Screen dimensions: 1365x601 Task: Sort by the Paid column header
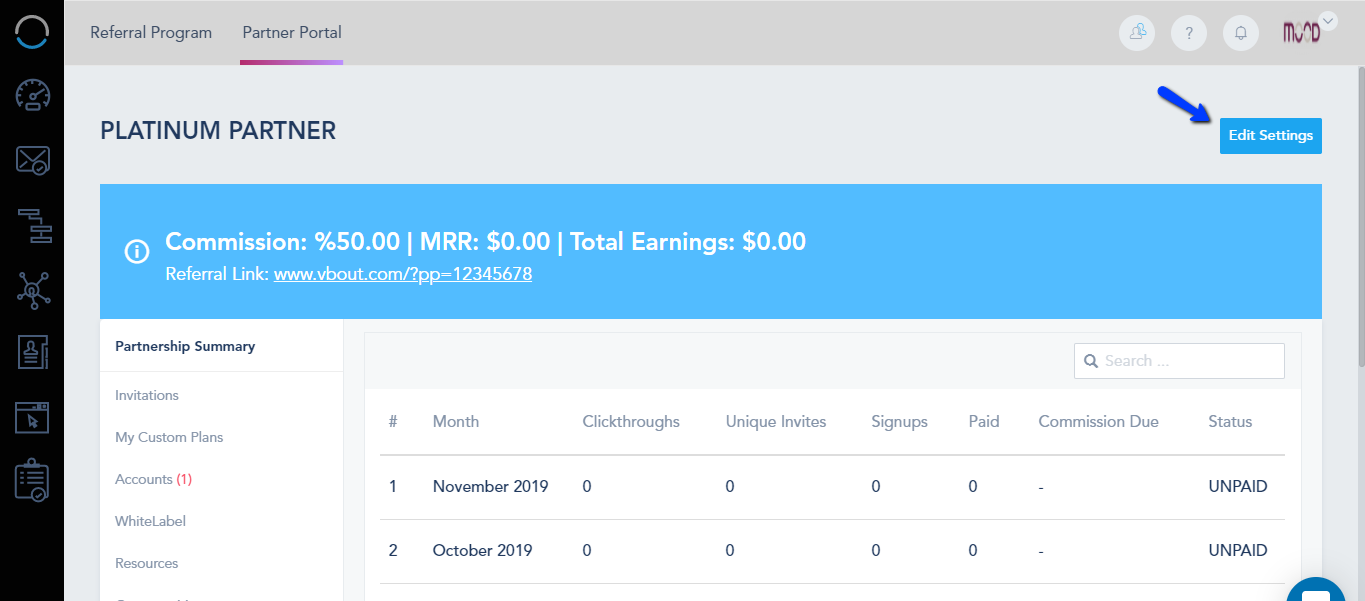(984, 421)
